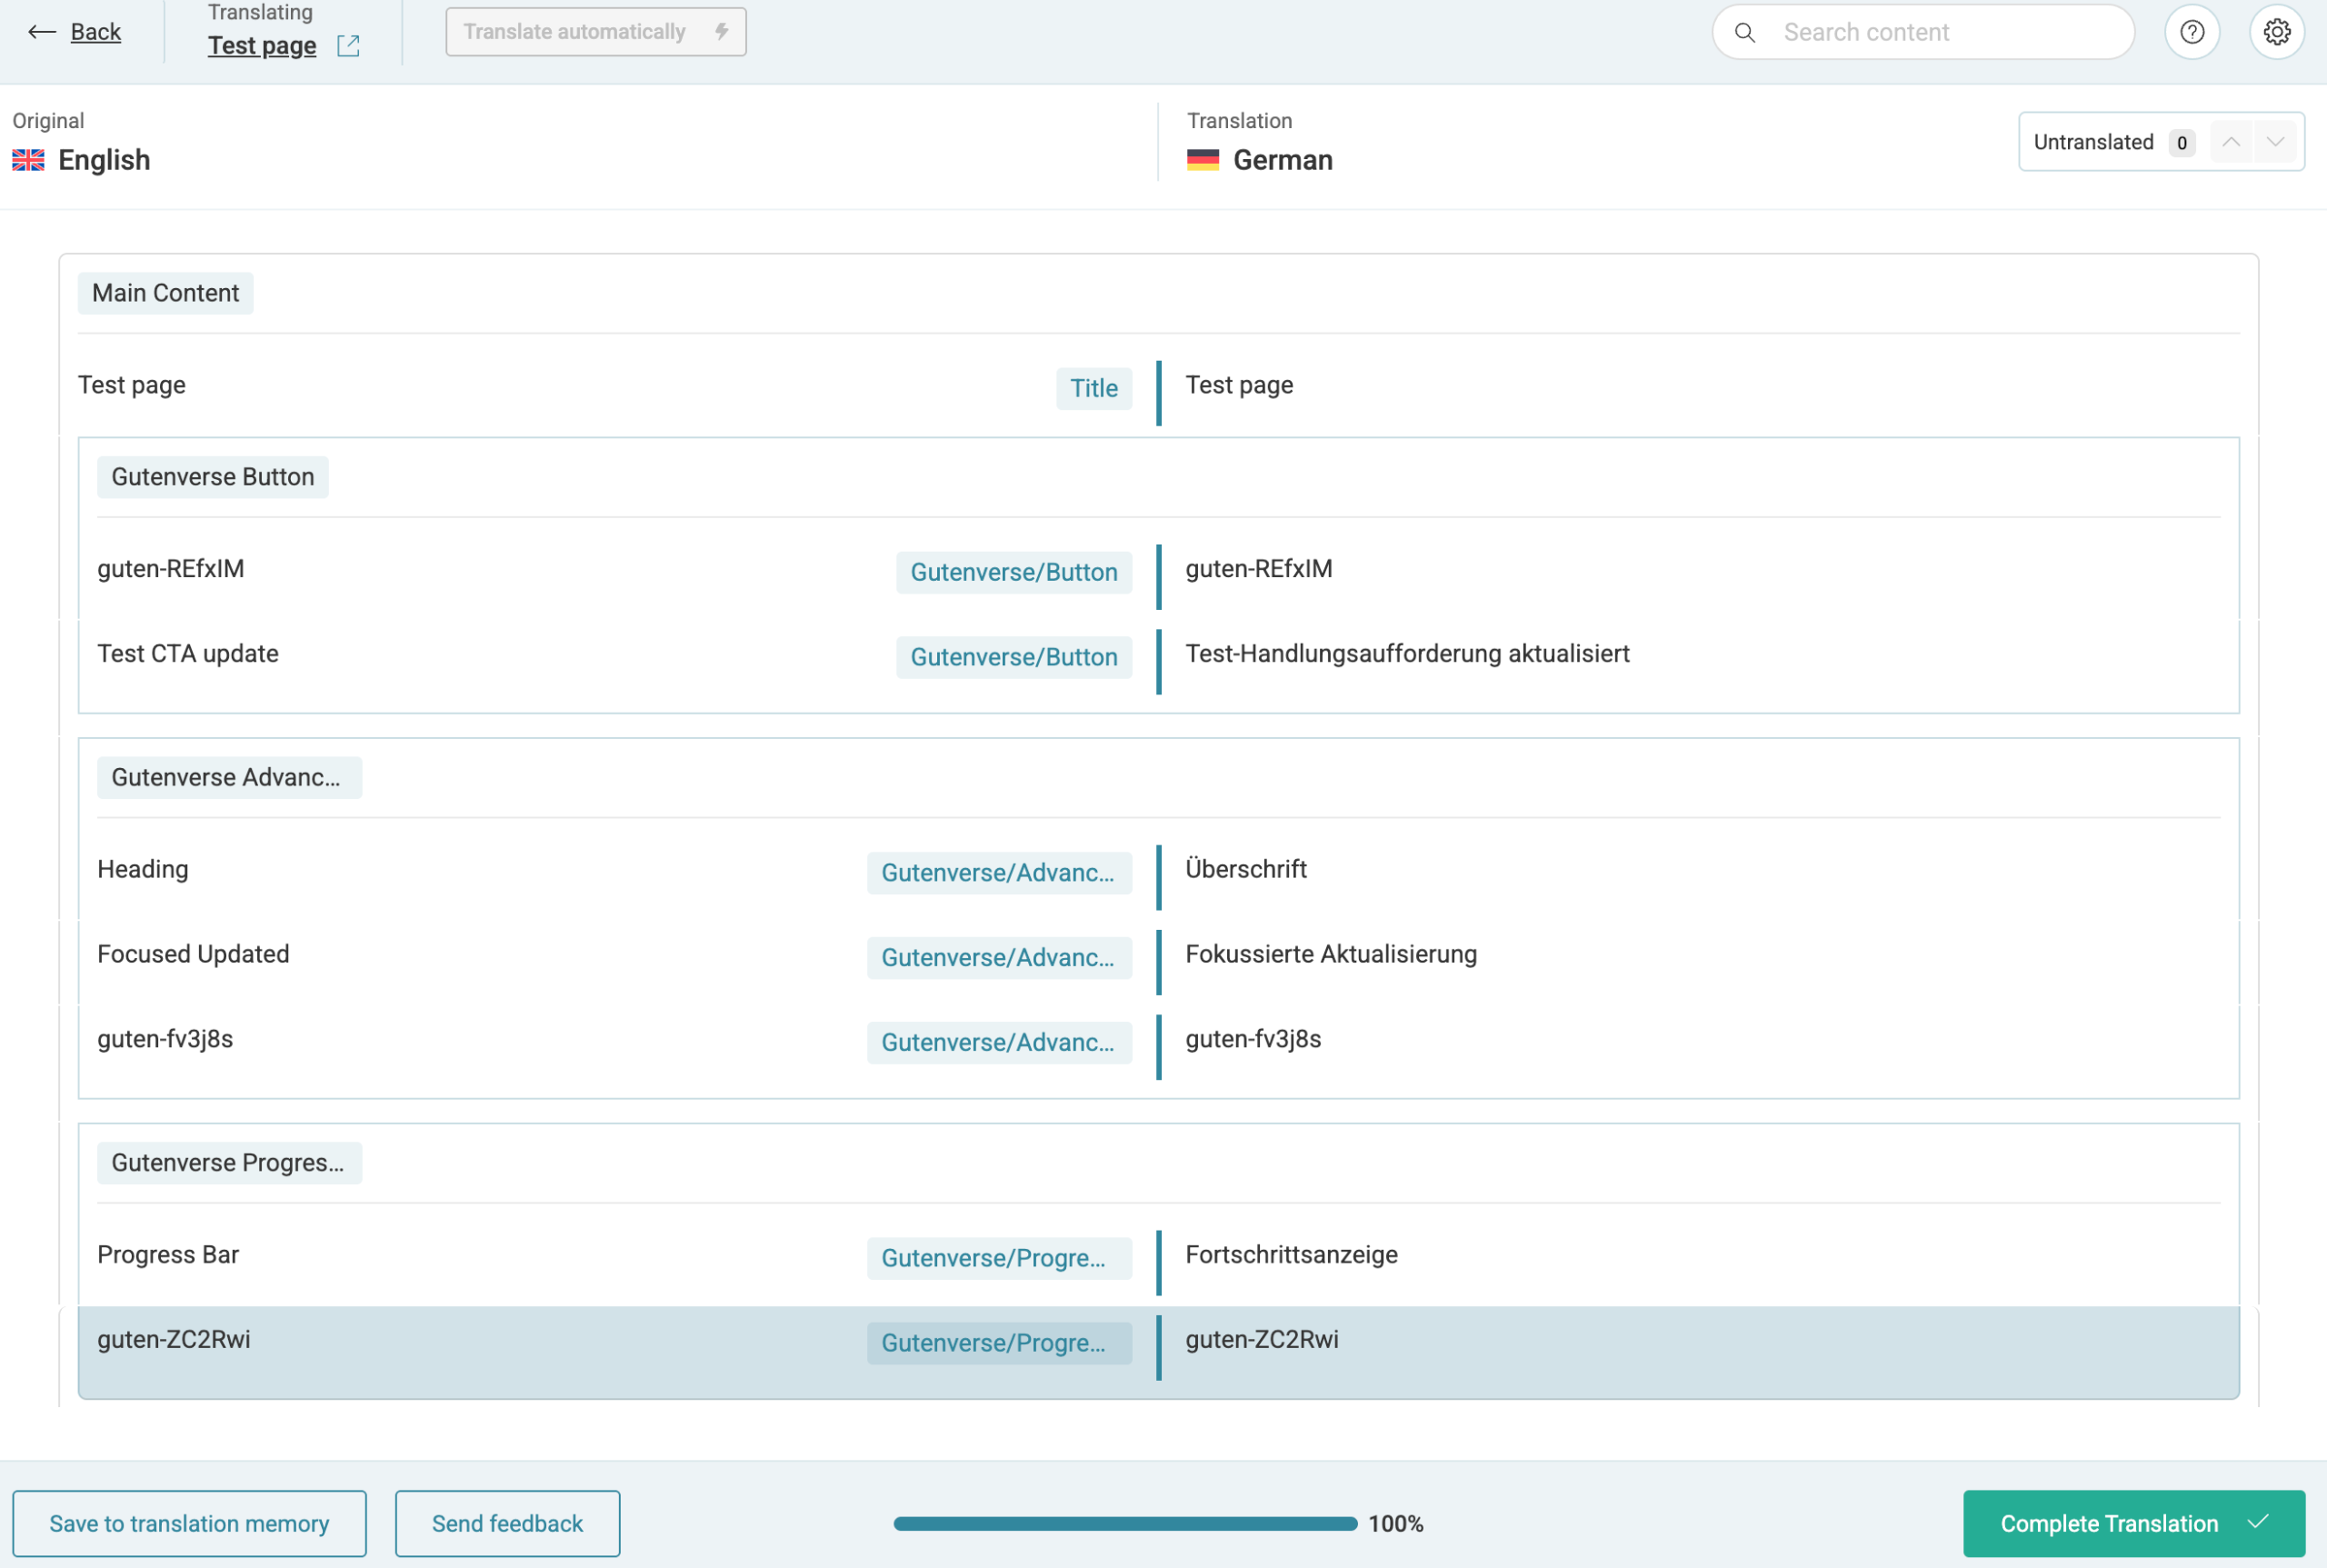
Task: Click Save to translation memory button
Action: (190, 1523)
